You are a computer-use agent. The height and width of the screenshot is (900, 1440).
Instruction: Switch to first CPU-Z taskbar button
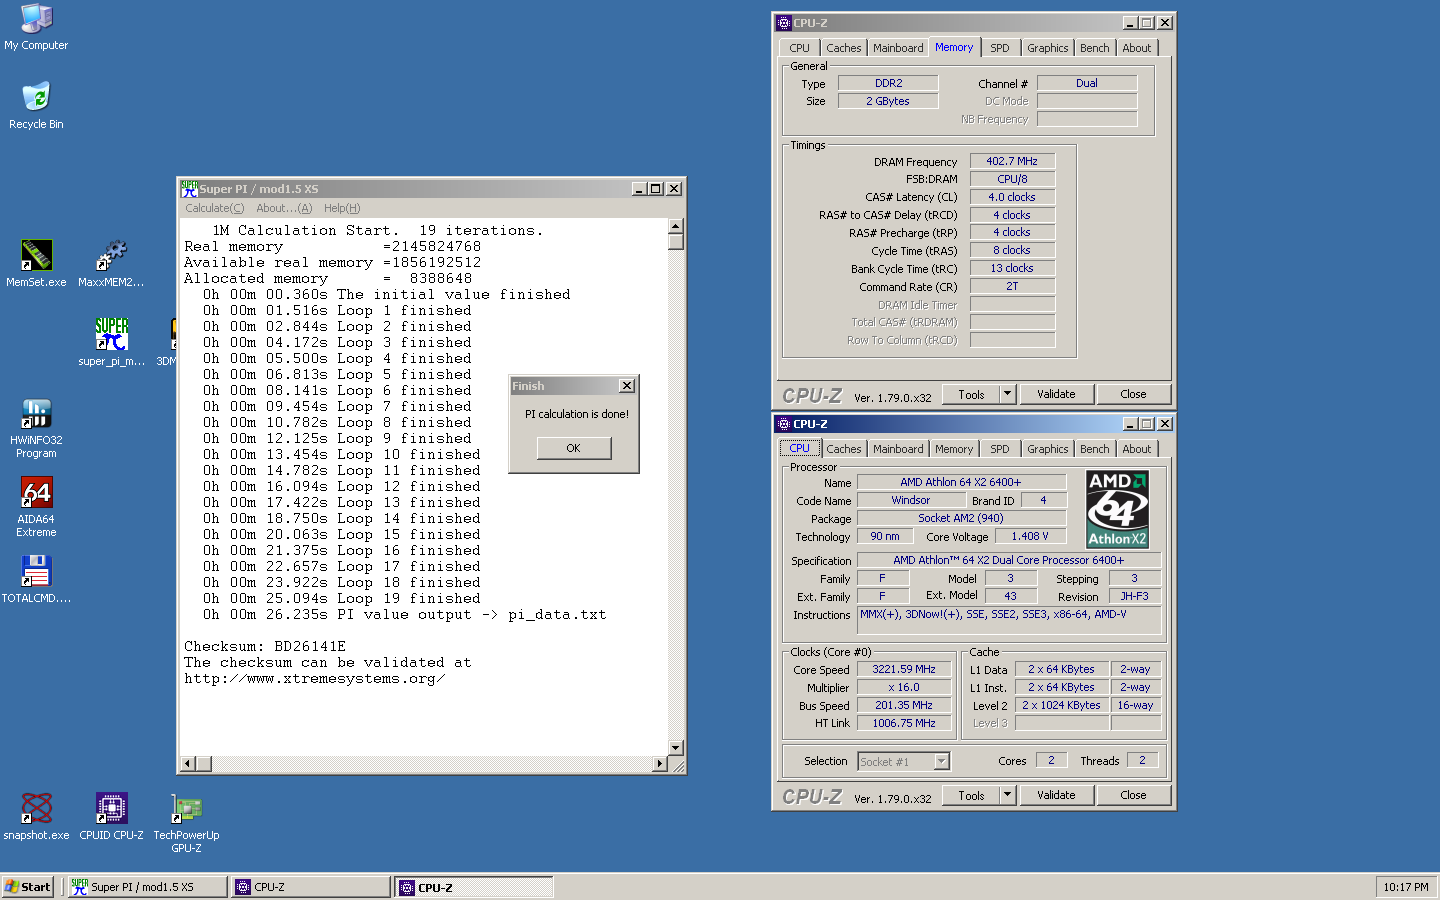pos(310,887)
